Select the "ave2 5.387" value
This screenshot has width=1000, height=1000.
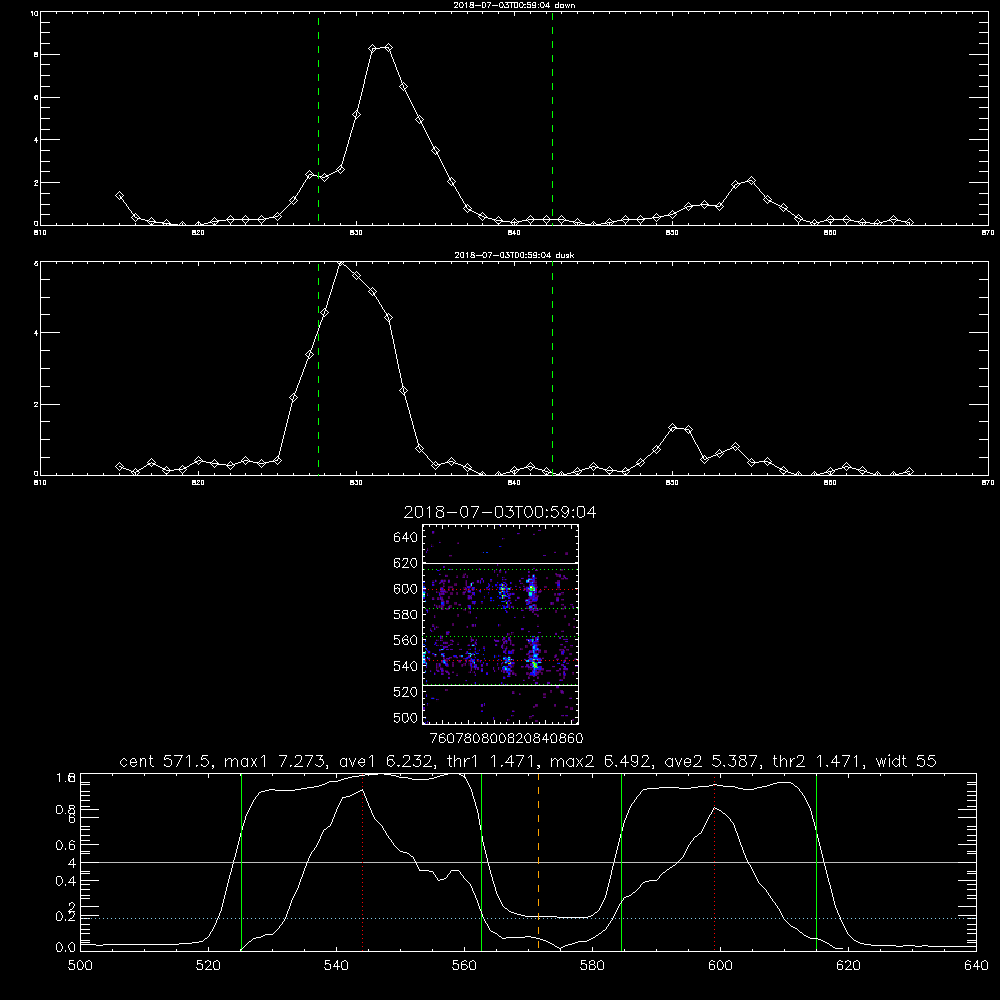(x=711, y=761)
